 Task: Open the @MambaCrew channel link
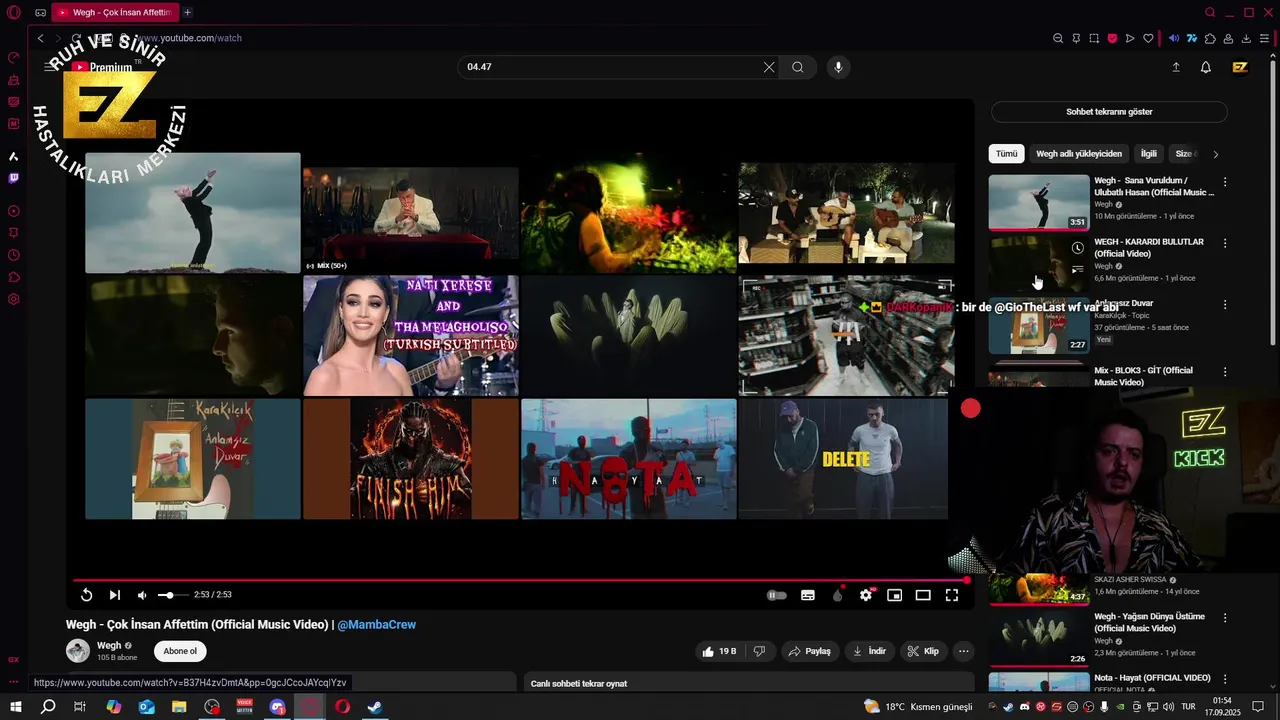click(x=376, y=625)
